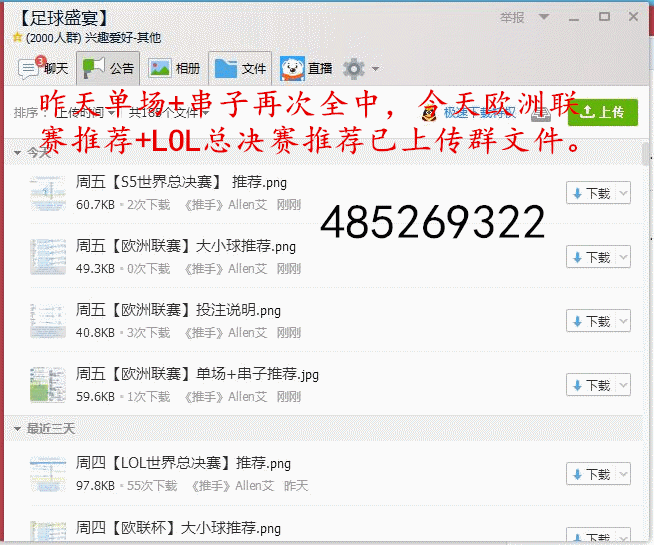Click the green flag announcement icon
654x545 pixels.
tap(93, 68)
